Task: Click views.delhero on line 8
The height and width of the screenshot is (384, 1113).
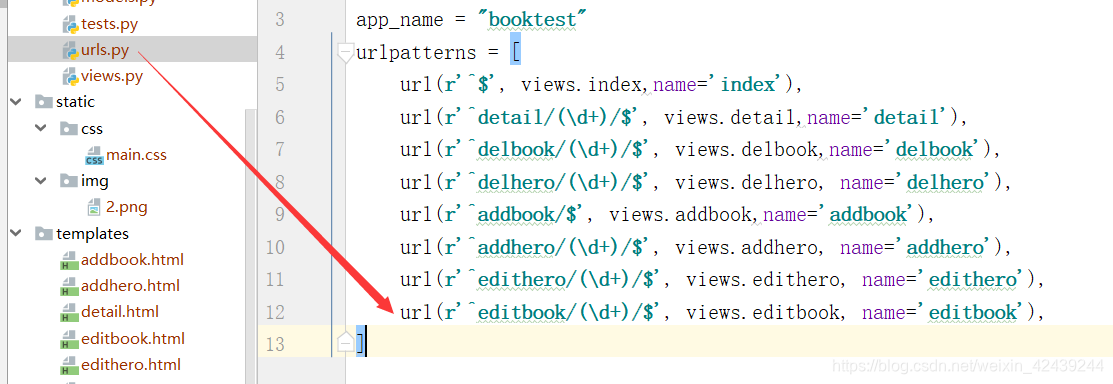Action: click(746, 182)
